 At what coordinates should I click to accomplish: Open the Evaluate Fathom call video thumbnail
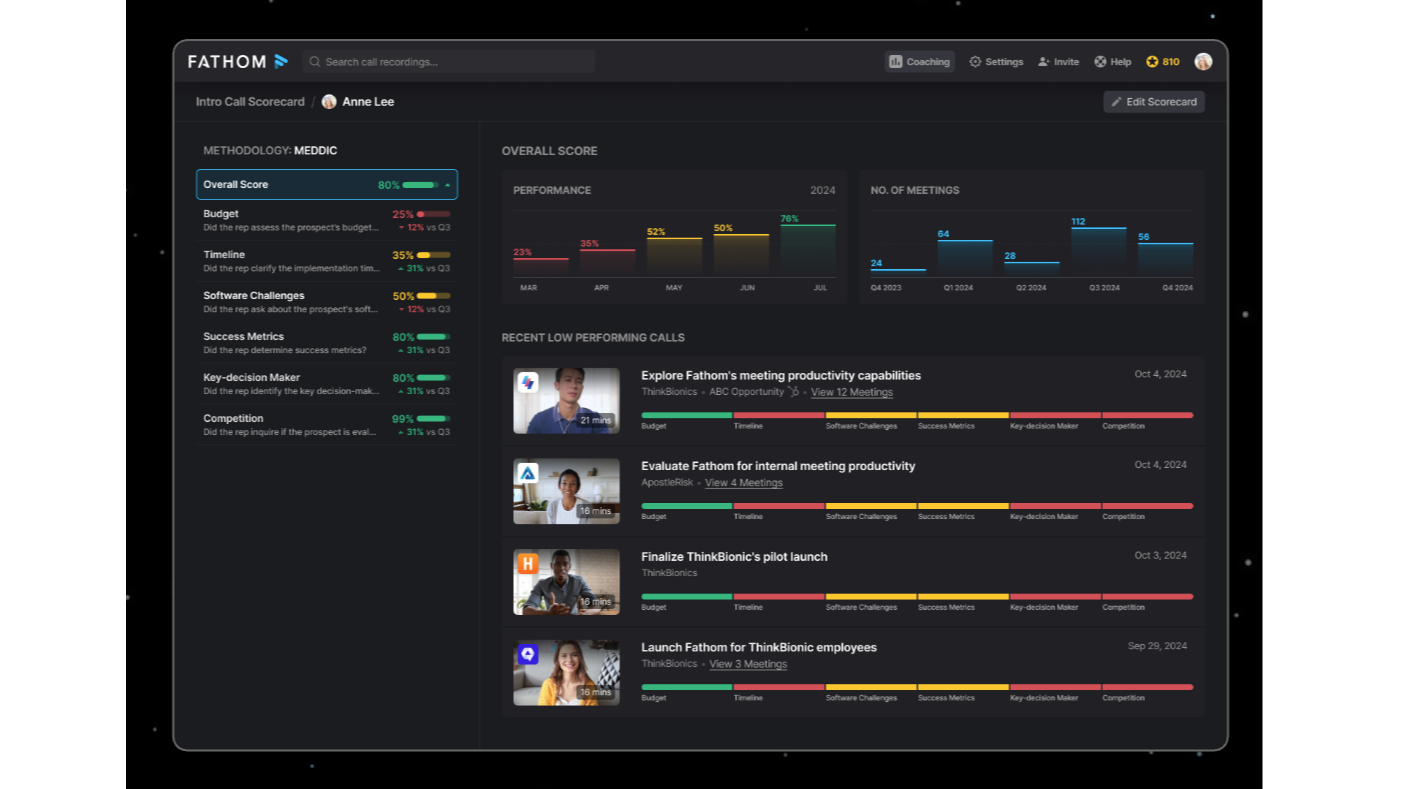coord(566,491)
